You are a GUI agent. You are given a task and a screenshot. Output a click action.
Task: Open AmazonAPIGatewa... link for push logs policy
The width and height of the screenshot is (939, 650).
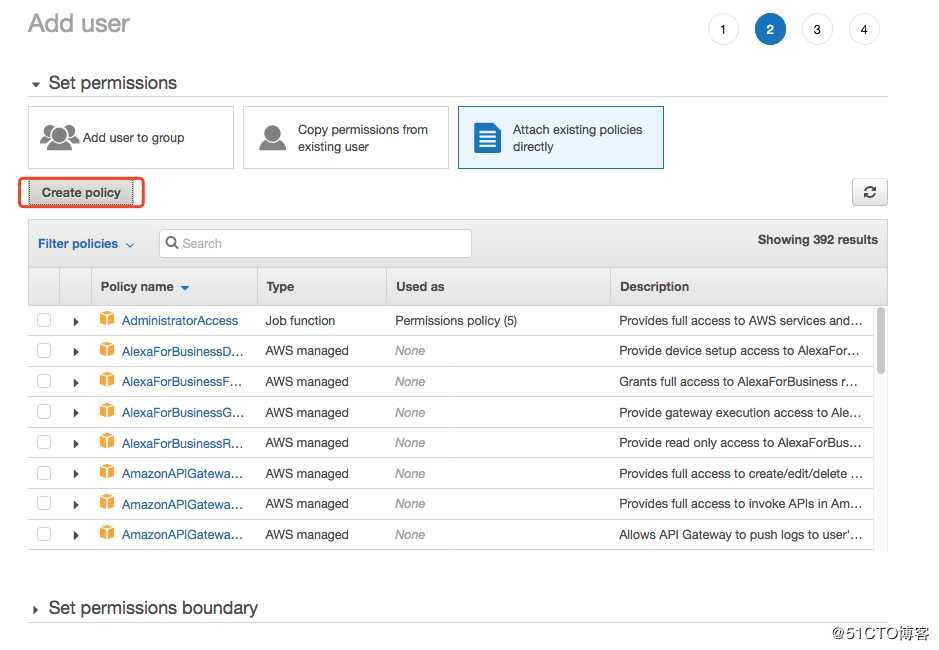182,534
